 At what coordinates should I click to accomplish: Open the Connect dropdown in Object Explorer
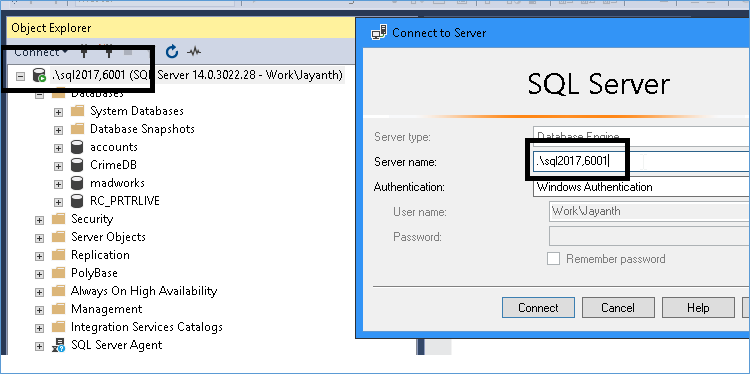[x=41, y=52]
